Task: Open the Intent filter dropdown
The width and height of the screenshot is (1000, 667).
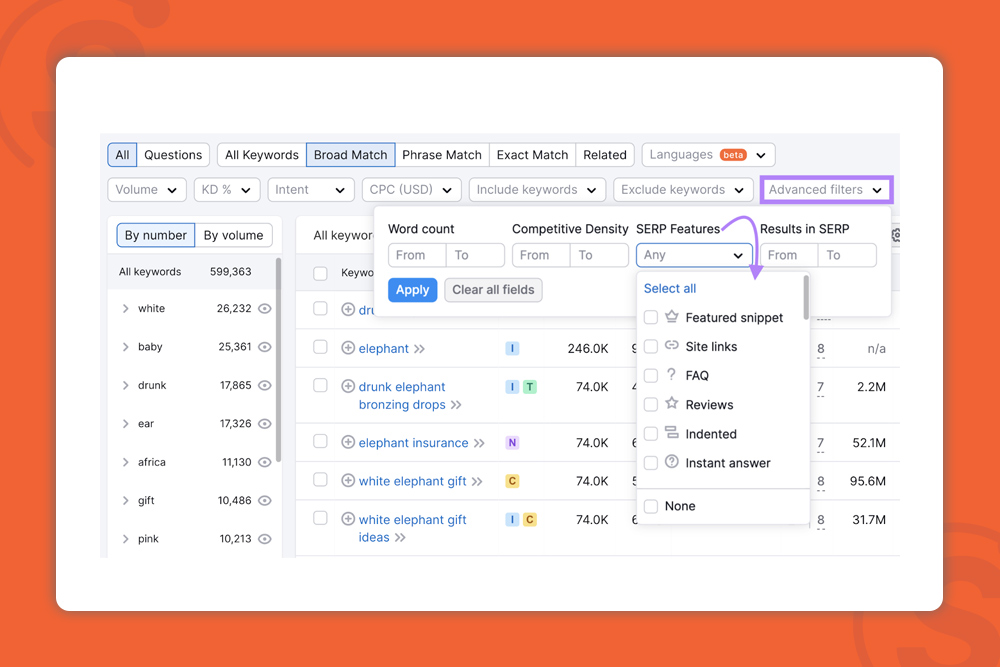Action: (311, 189)
